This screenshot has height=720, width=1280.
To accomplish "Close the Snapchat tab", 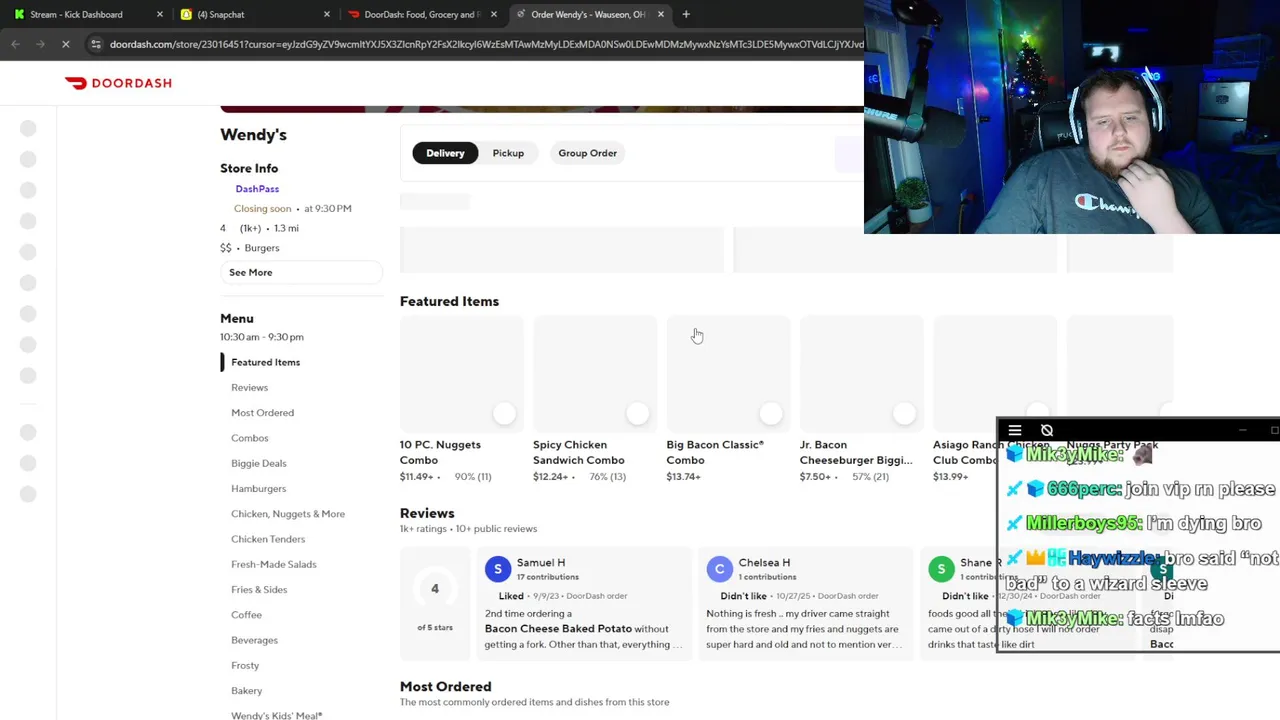I will tap(327, 14).
